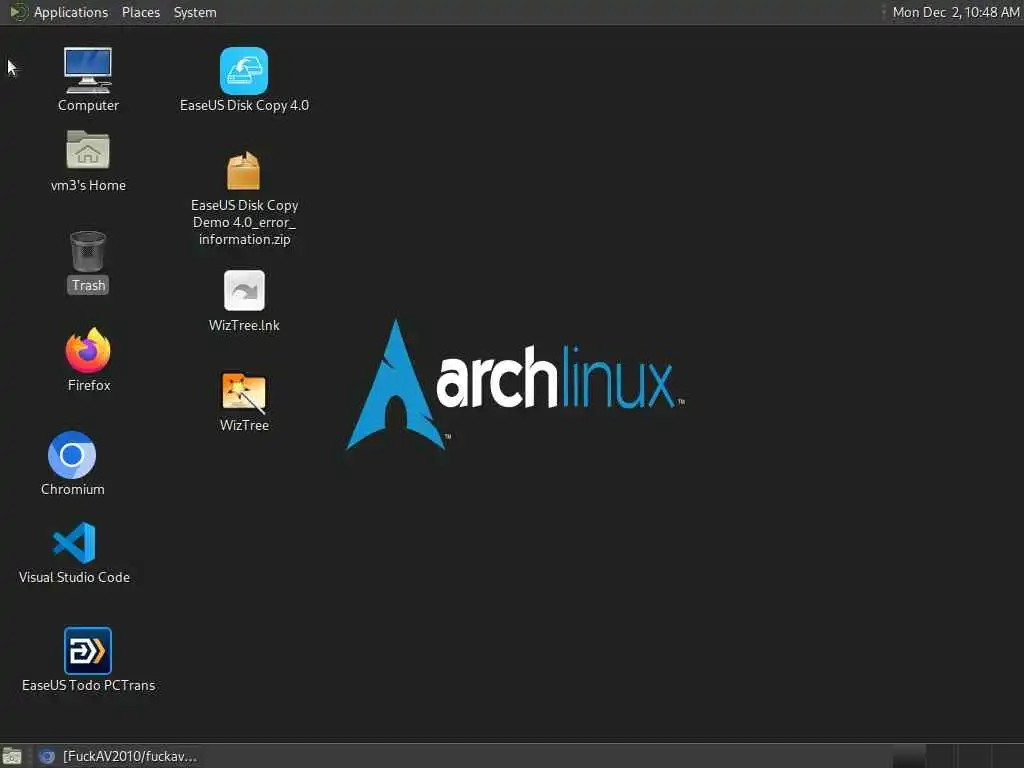Click the 'WizTree.lnk' file name label

244,325
